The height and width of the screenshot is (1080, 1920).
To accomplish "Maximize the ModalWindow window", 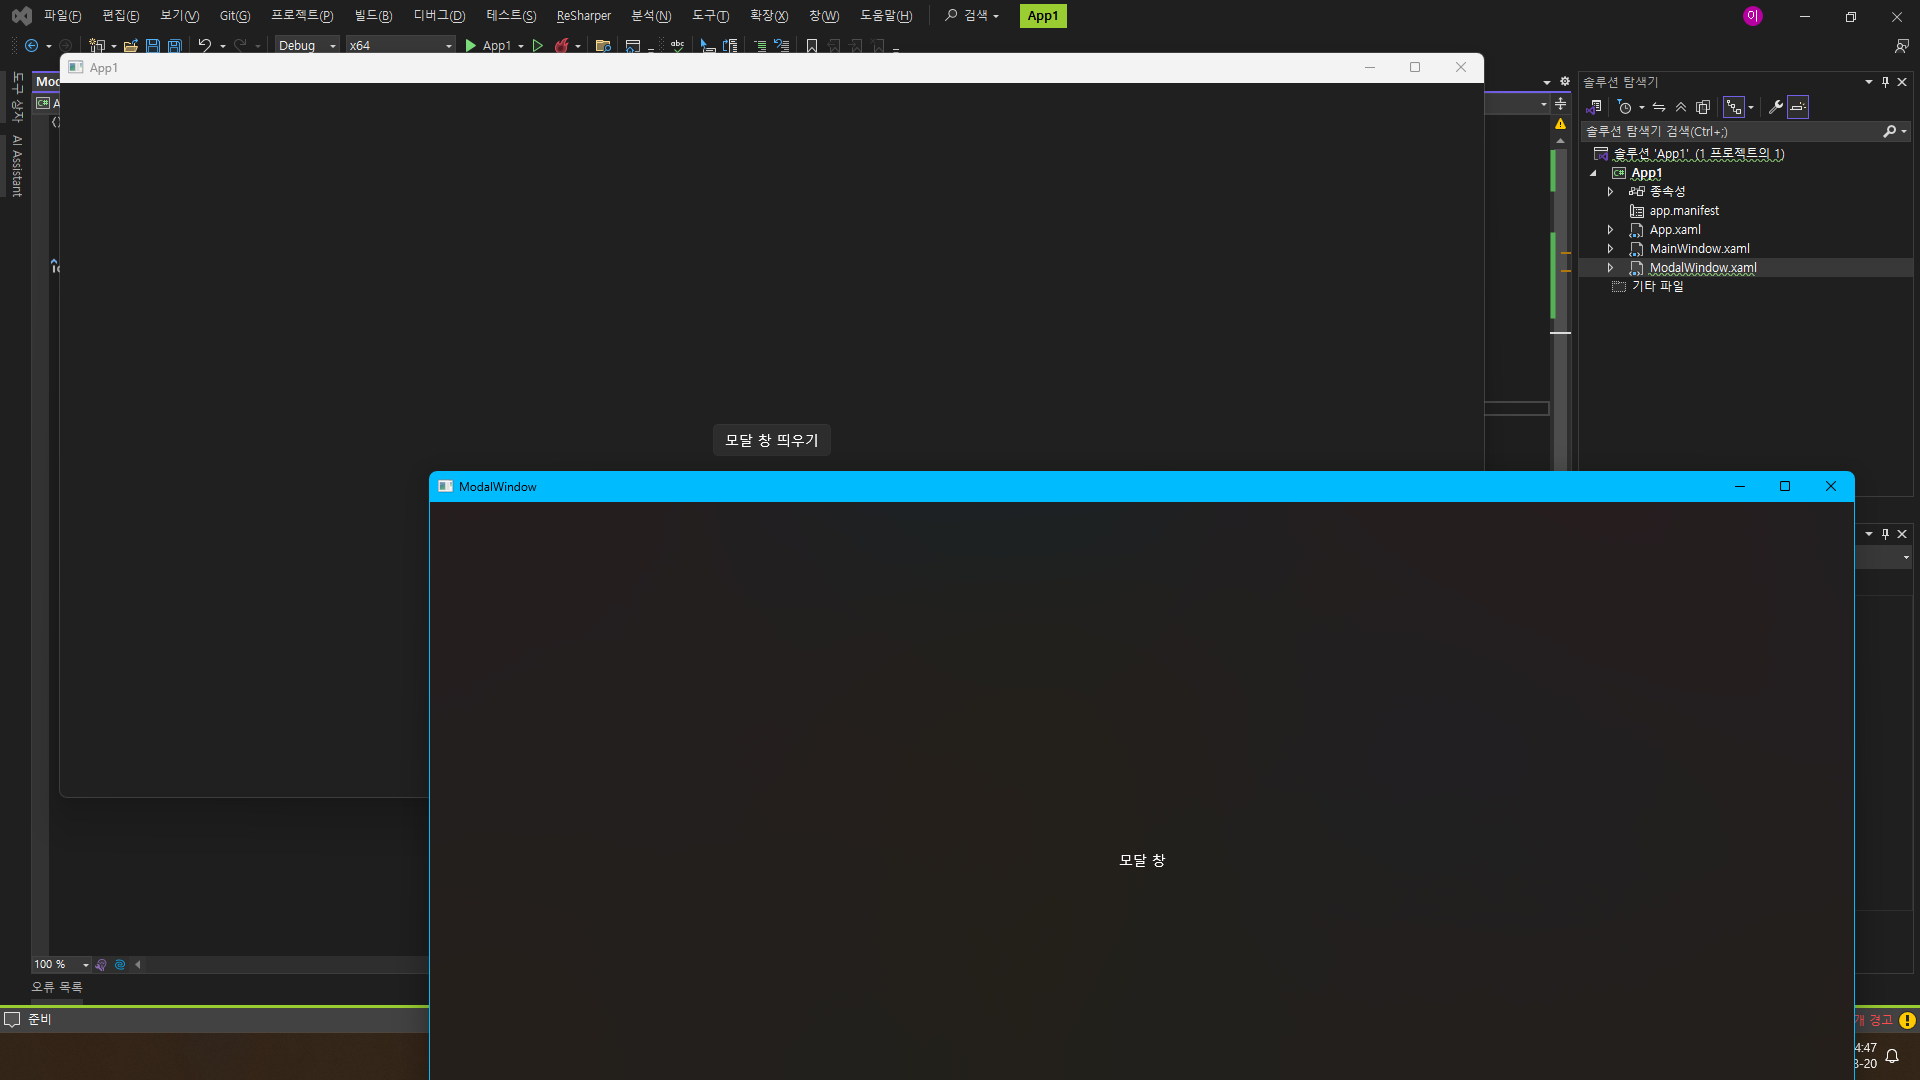I will 1785,487.
